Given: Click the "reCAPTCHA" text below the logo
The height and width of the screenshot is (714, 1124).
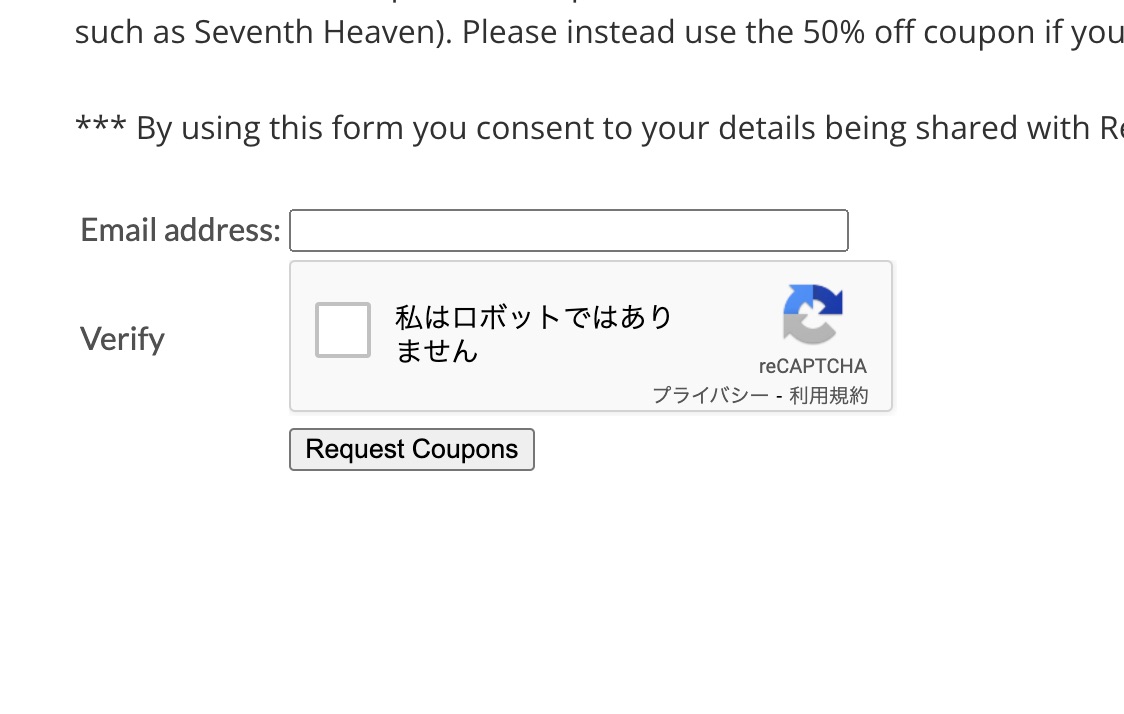Looking at the screenshot, I should (x=812, y=366).
